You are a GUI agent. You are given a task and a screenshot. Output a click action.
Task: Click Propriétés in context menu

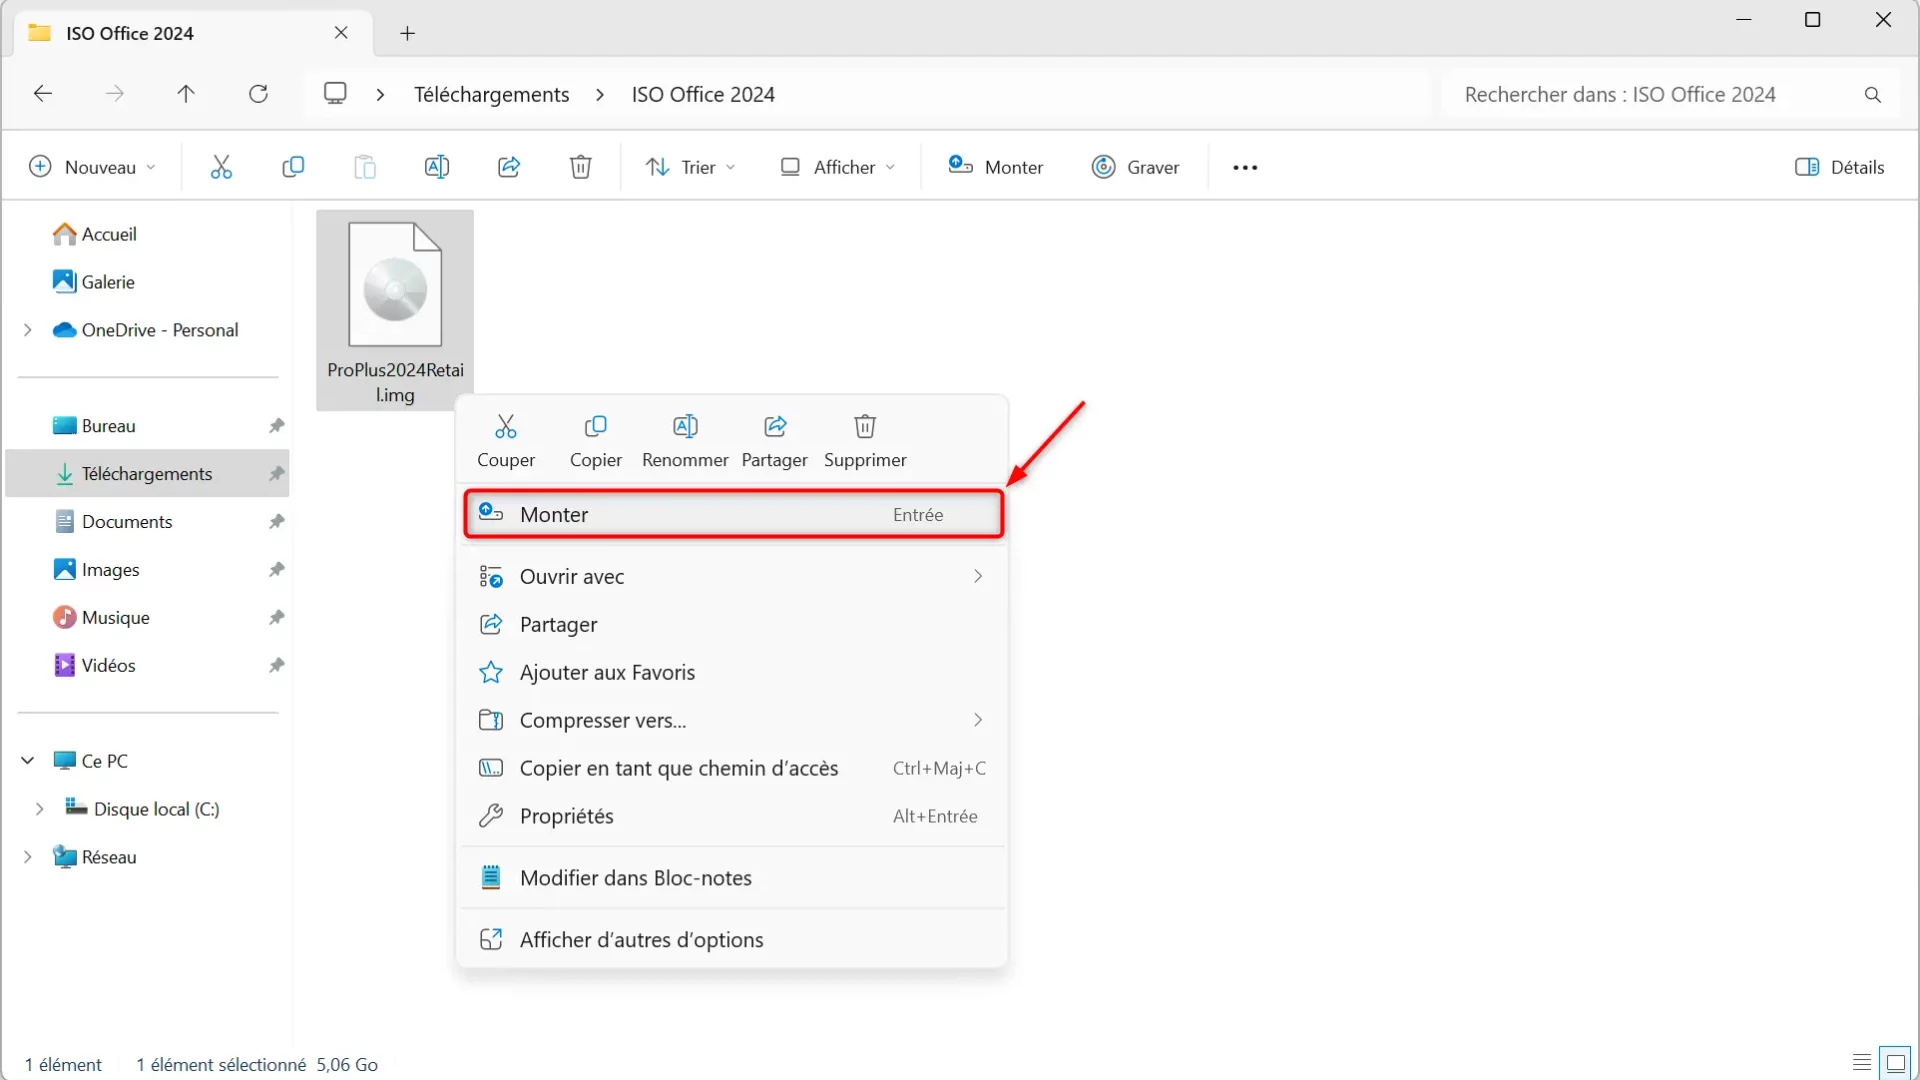point(566,815)
